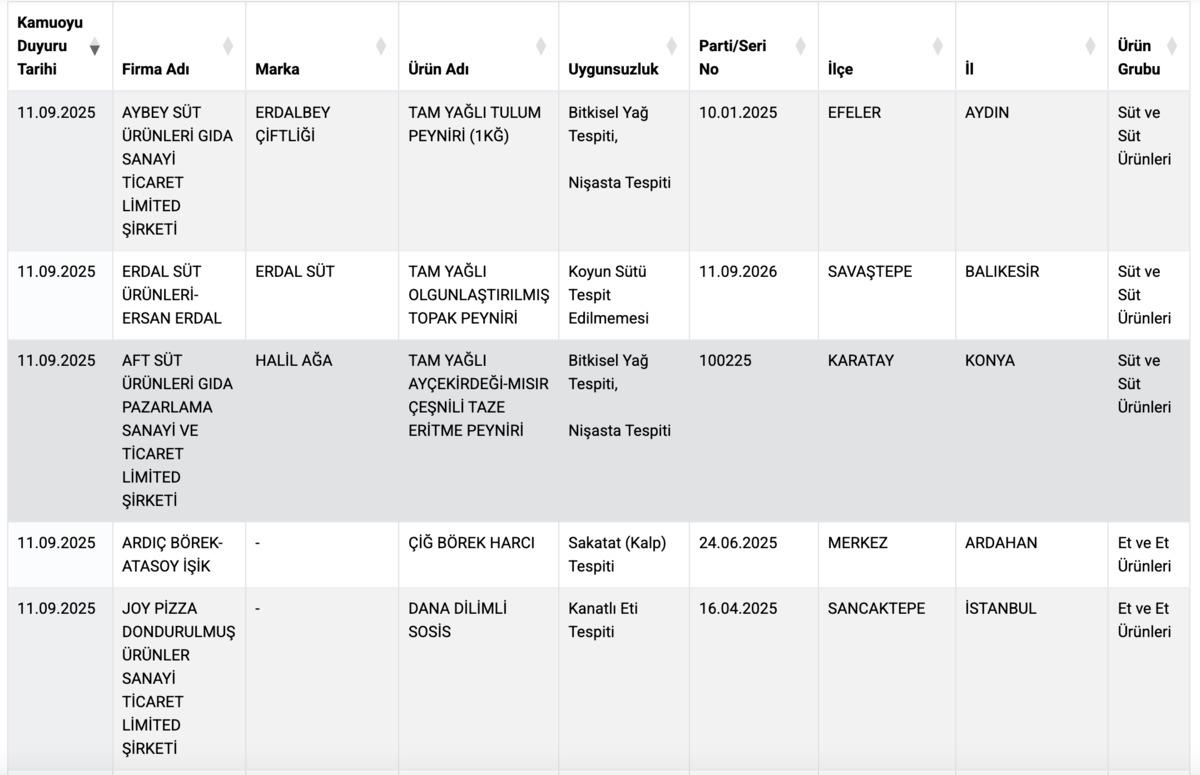
Task: Select the HALİL AĞA brand cell
Action: coord(293,360)
